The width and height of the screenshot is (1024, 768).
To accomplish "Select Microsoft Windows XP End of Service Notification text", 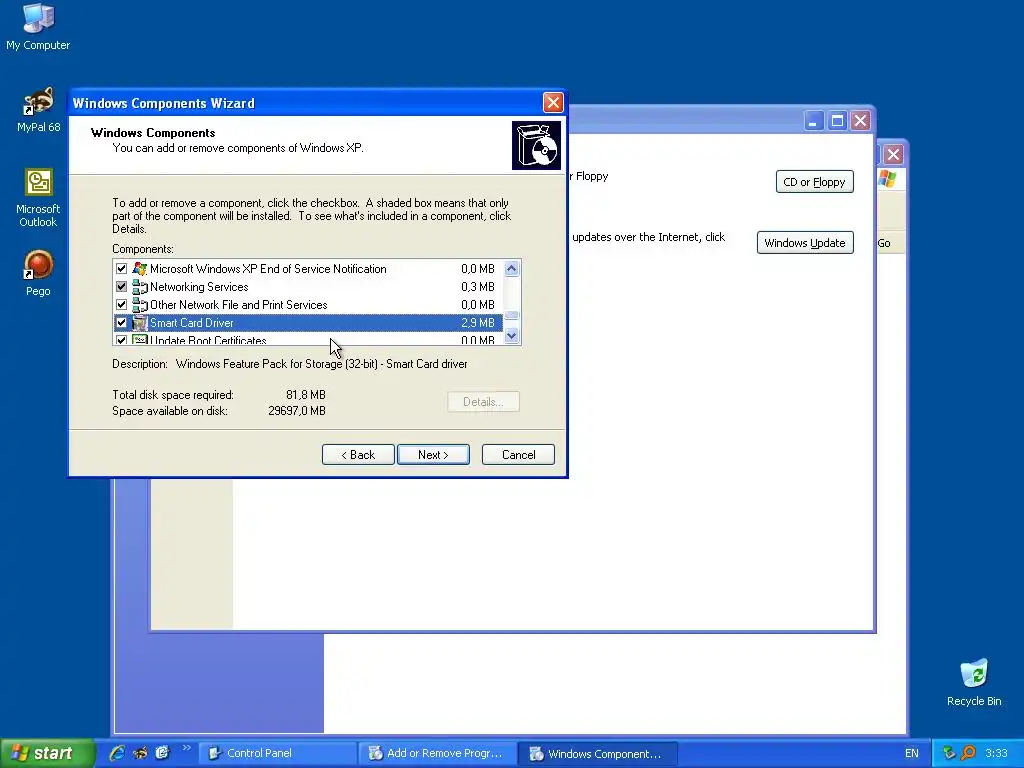I will 268,268.
